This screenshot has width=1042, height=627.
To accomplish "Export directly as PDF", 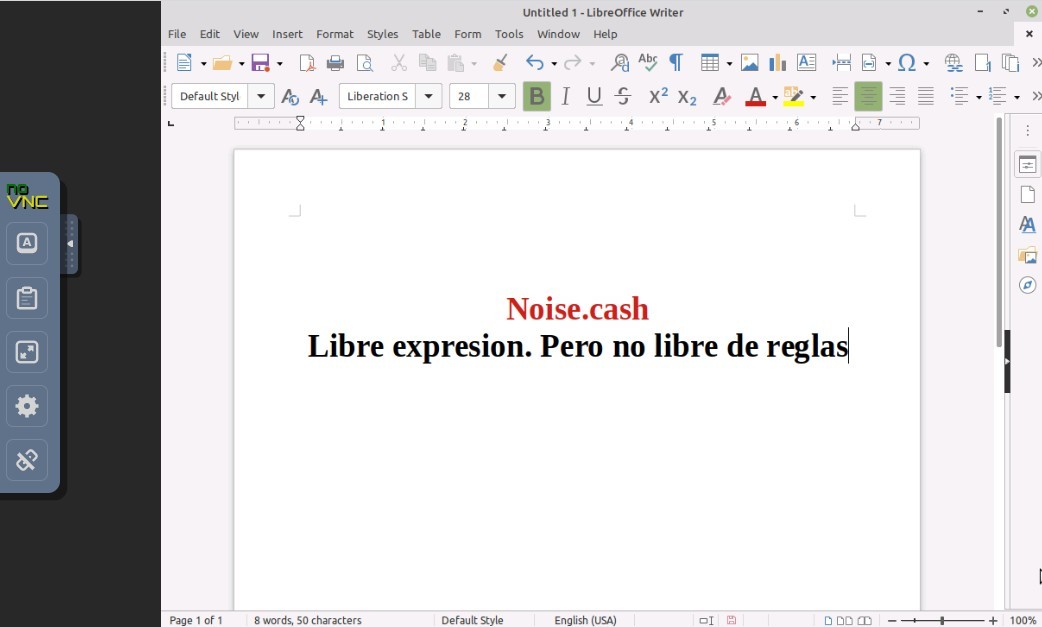I will (x=307, y=63).
